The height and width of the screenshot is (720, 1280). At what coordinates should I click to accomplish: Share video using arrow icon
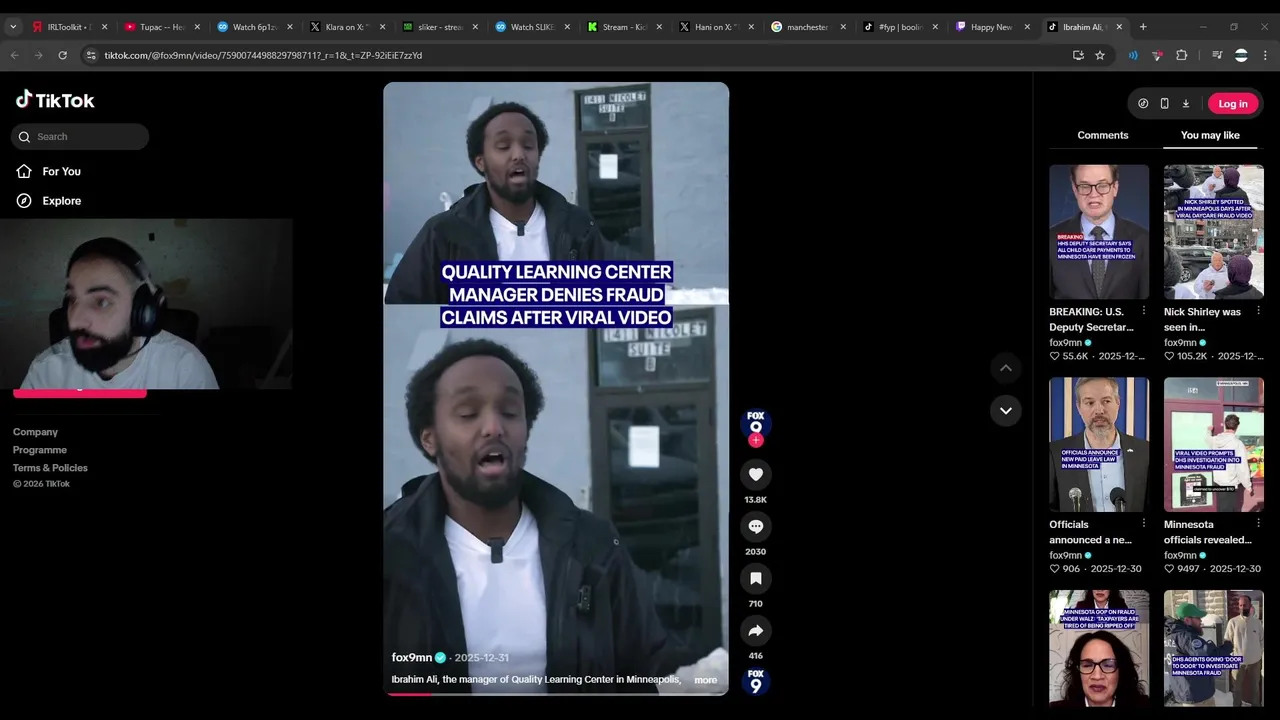(x=756, y=631)
